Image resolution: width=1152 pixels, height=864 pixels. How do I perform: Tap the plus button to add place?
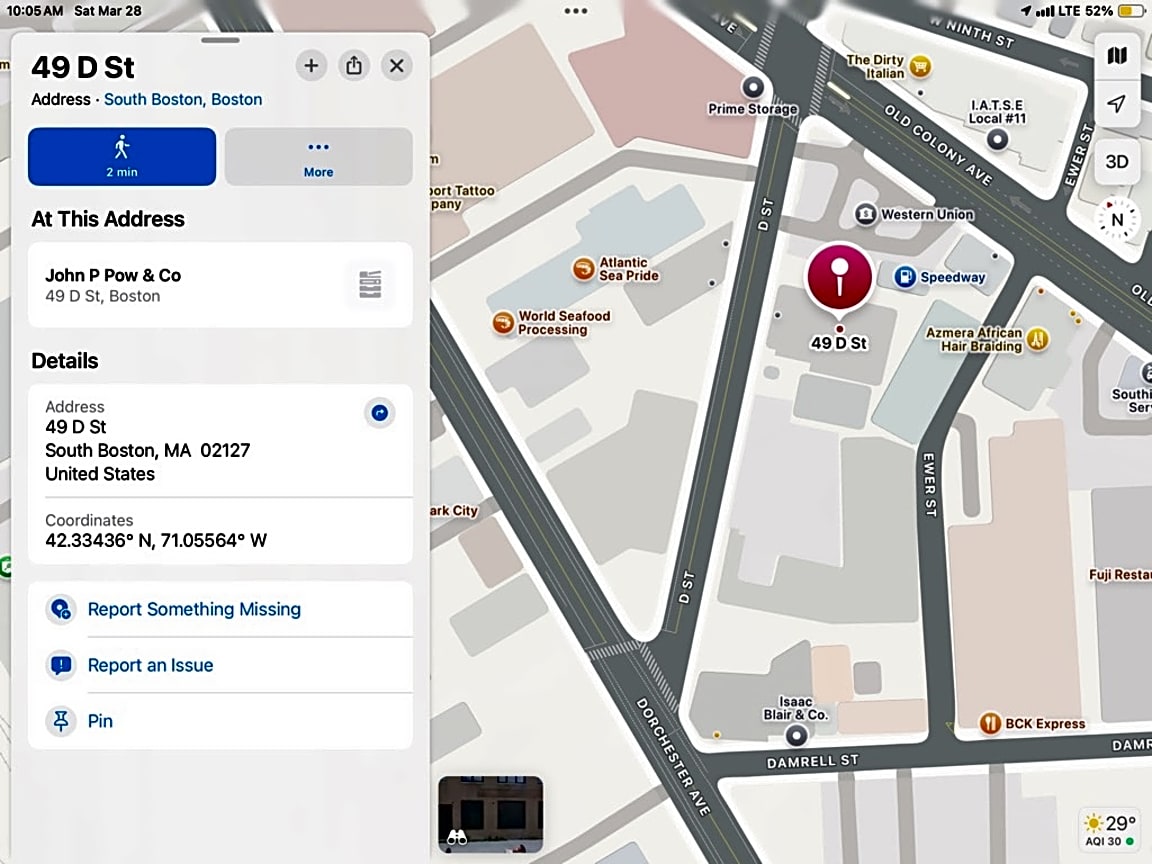coord(311,66)
